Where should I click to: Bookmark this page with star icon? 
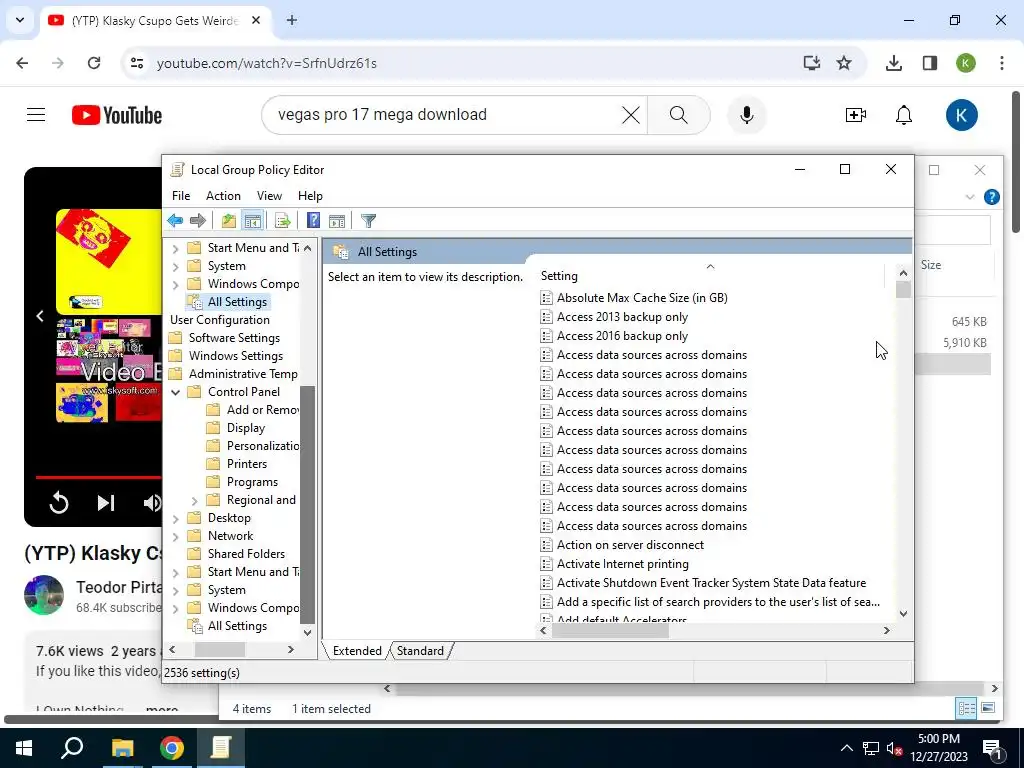click(844, 63)
